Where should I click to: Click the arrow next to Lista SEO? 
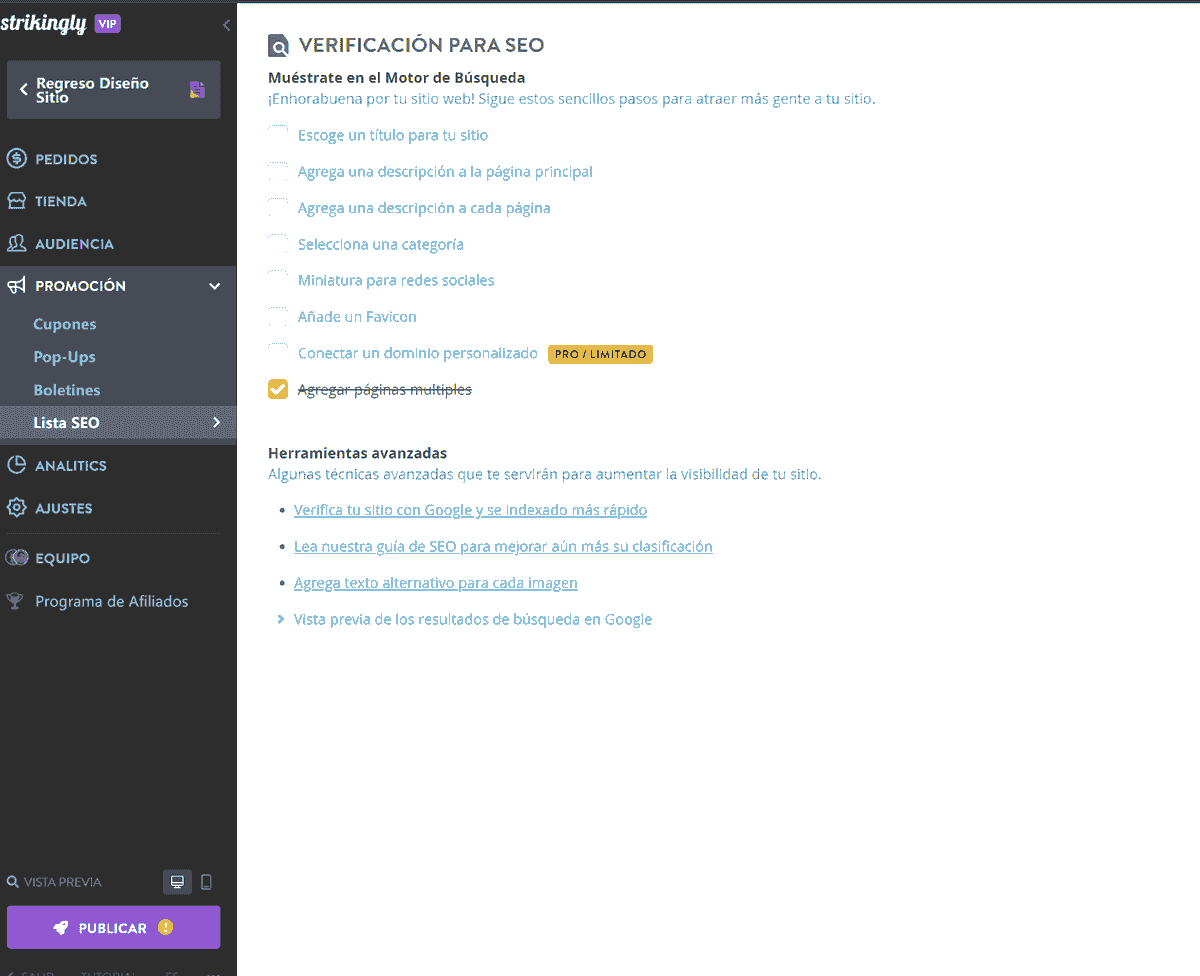coord(216,423)
